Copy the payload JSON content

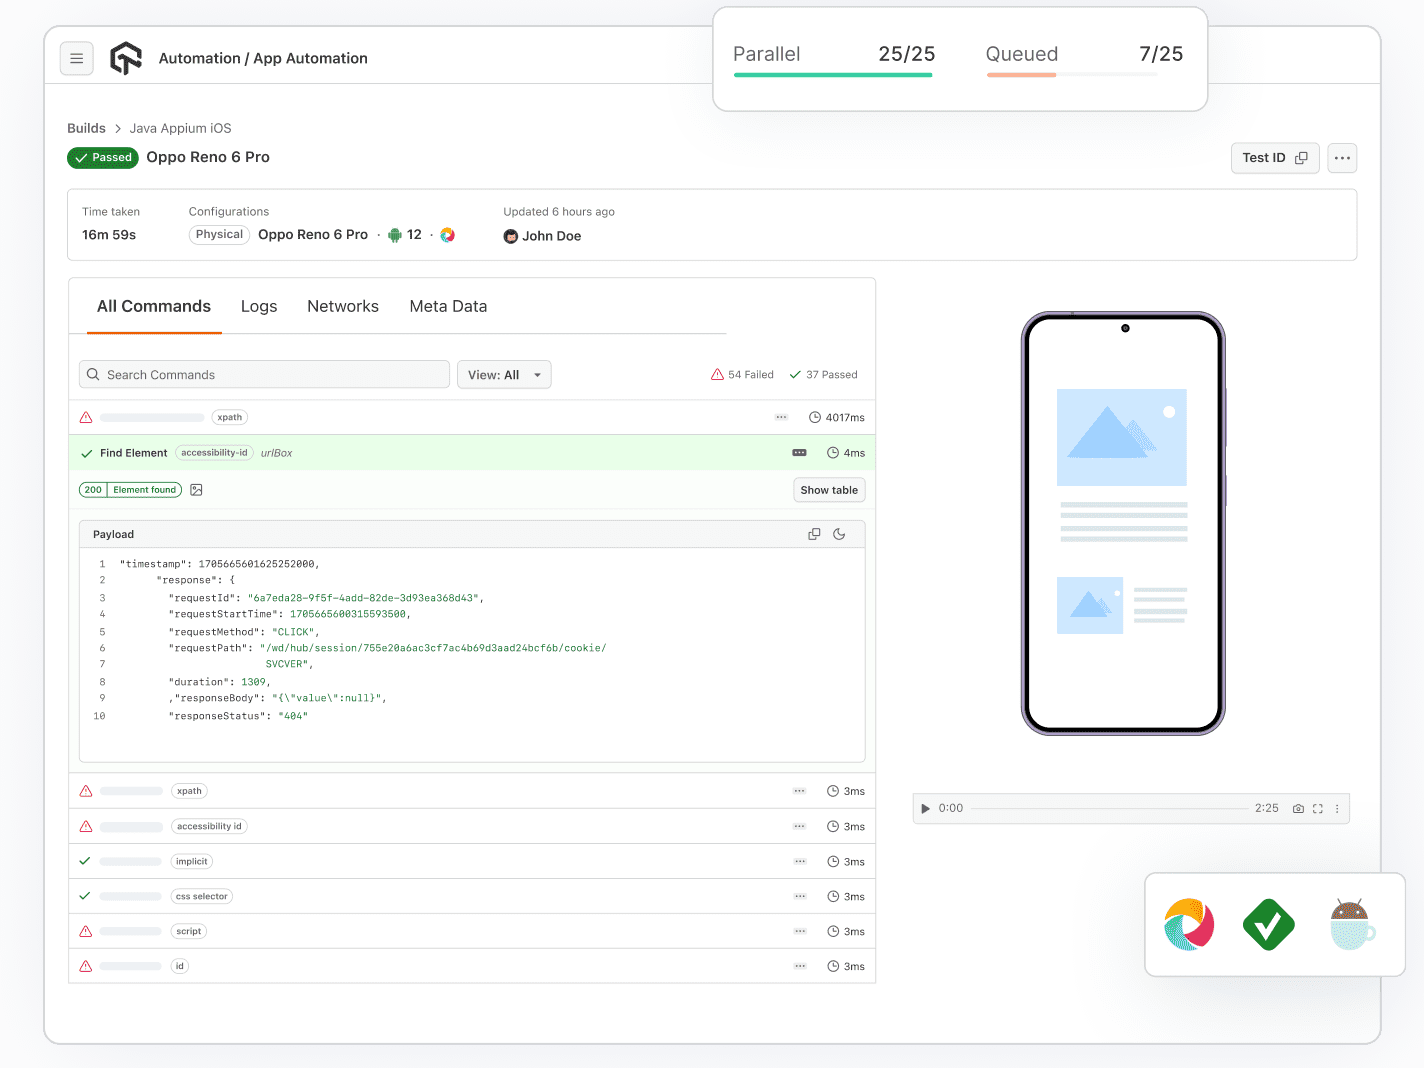click(814, 533)
